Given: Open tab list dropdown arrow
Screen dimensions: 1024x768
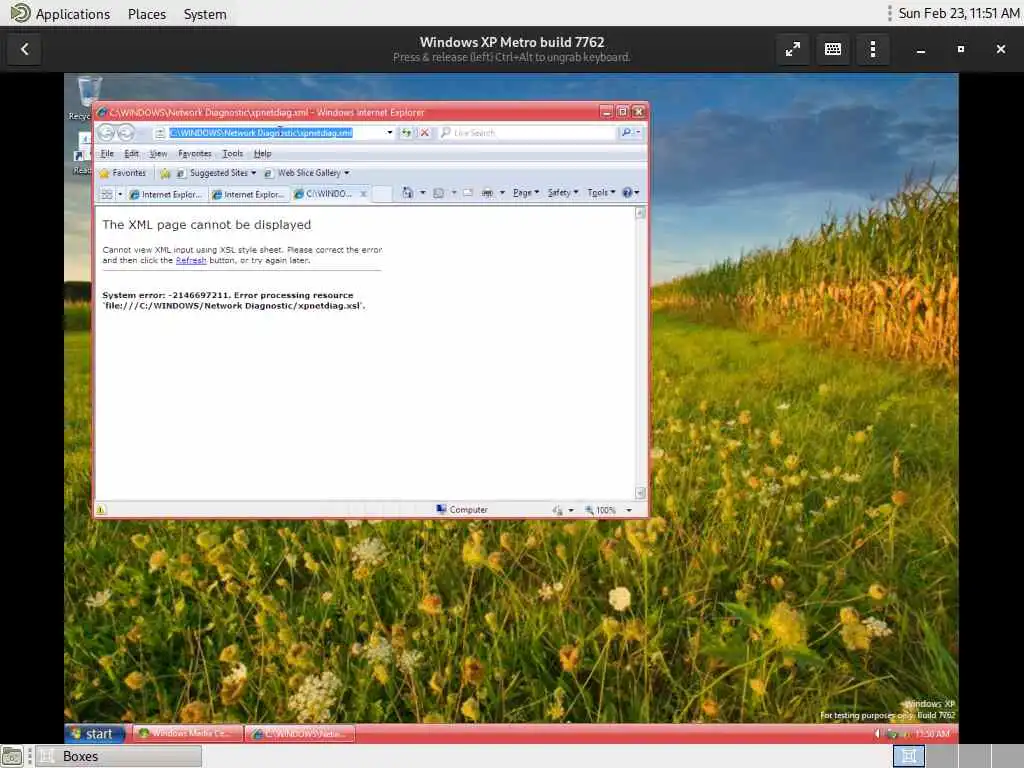Looking at the screenshot, I should tap(120, 194).
